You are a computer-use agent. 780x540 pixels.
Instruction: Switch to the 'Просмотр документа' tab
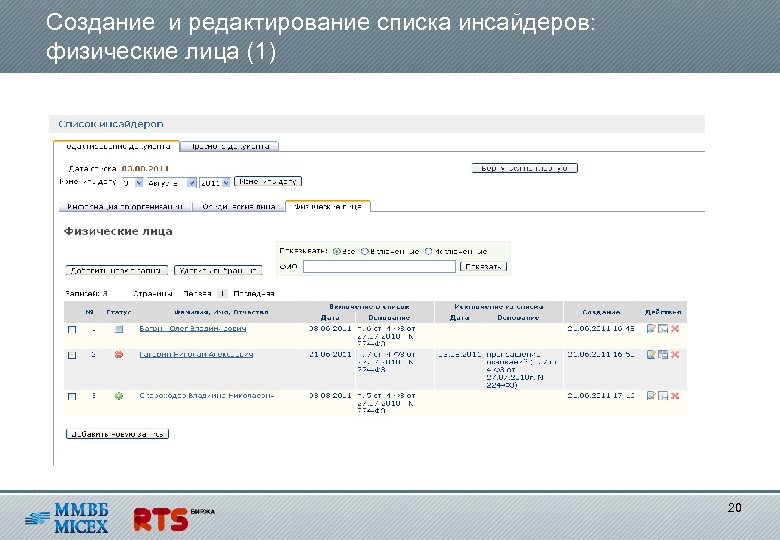(230, 146)
